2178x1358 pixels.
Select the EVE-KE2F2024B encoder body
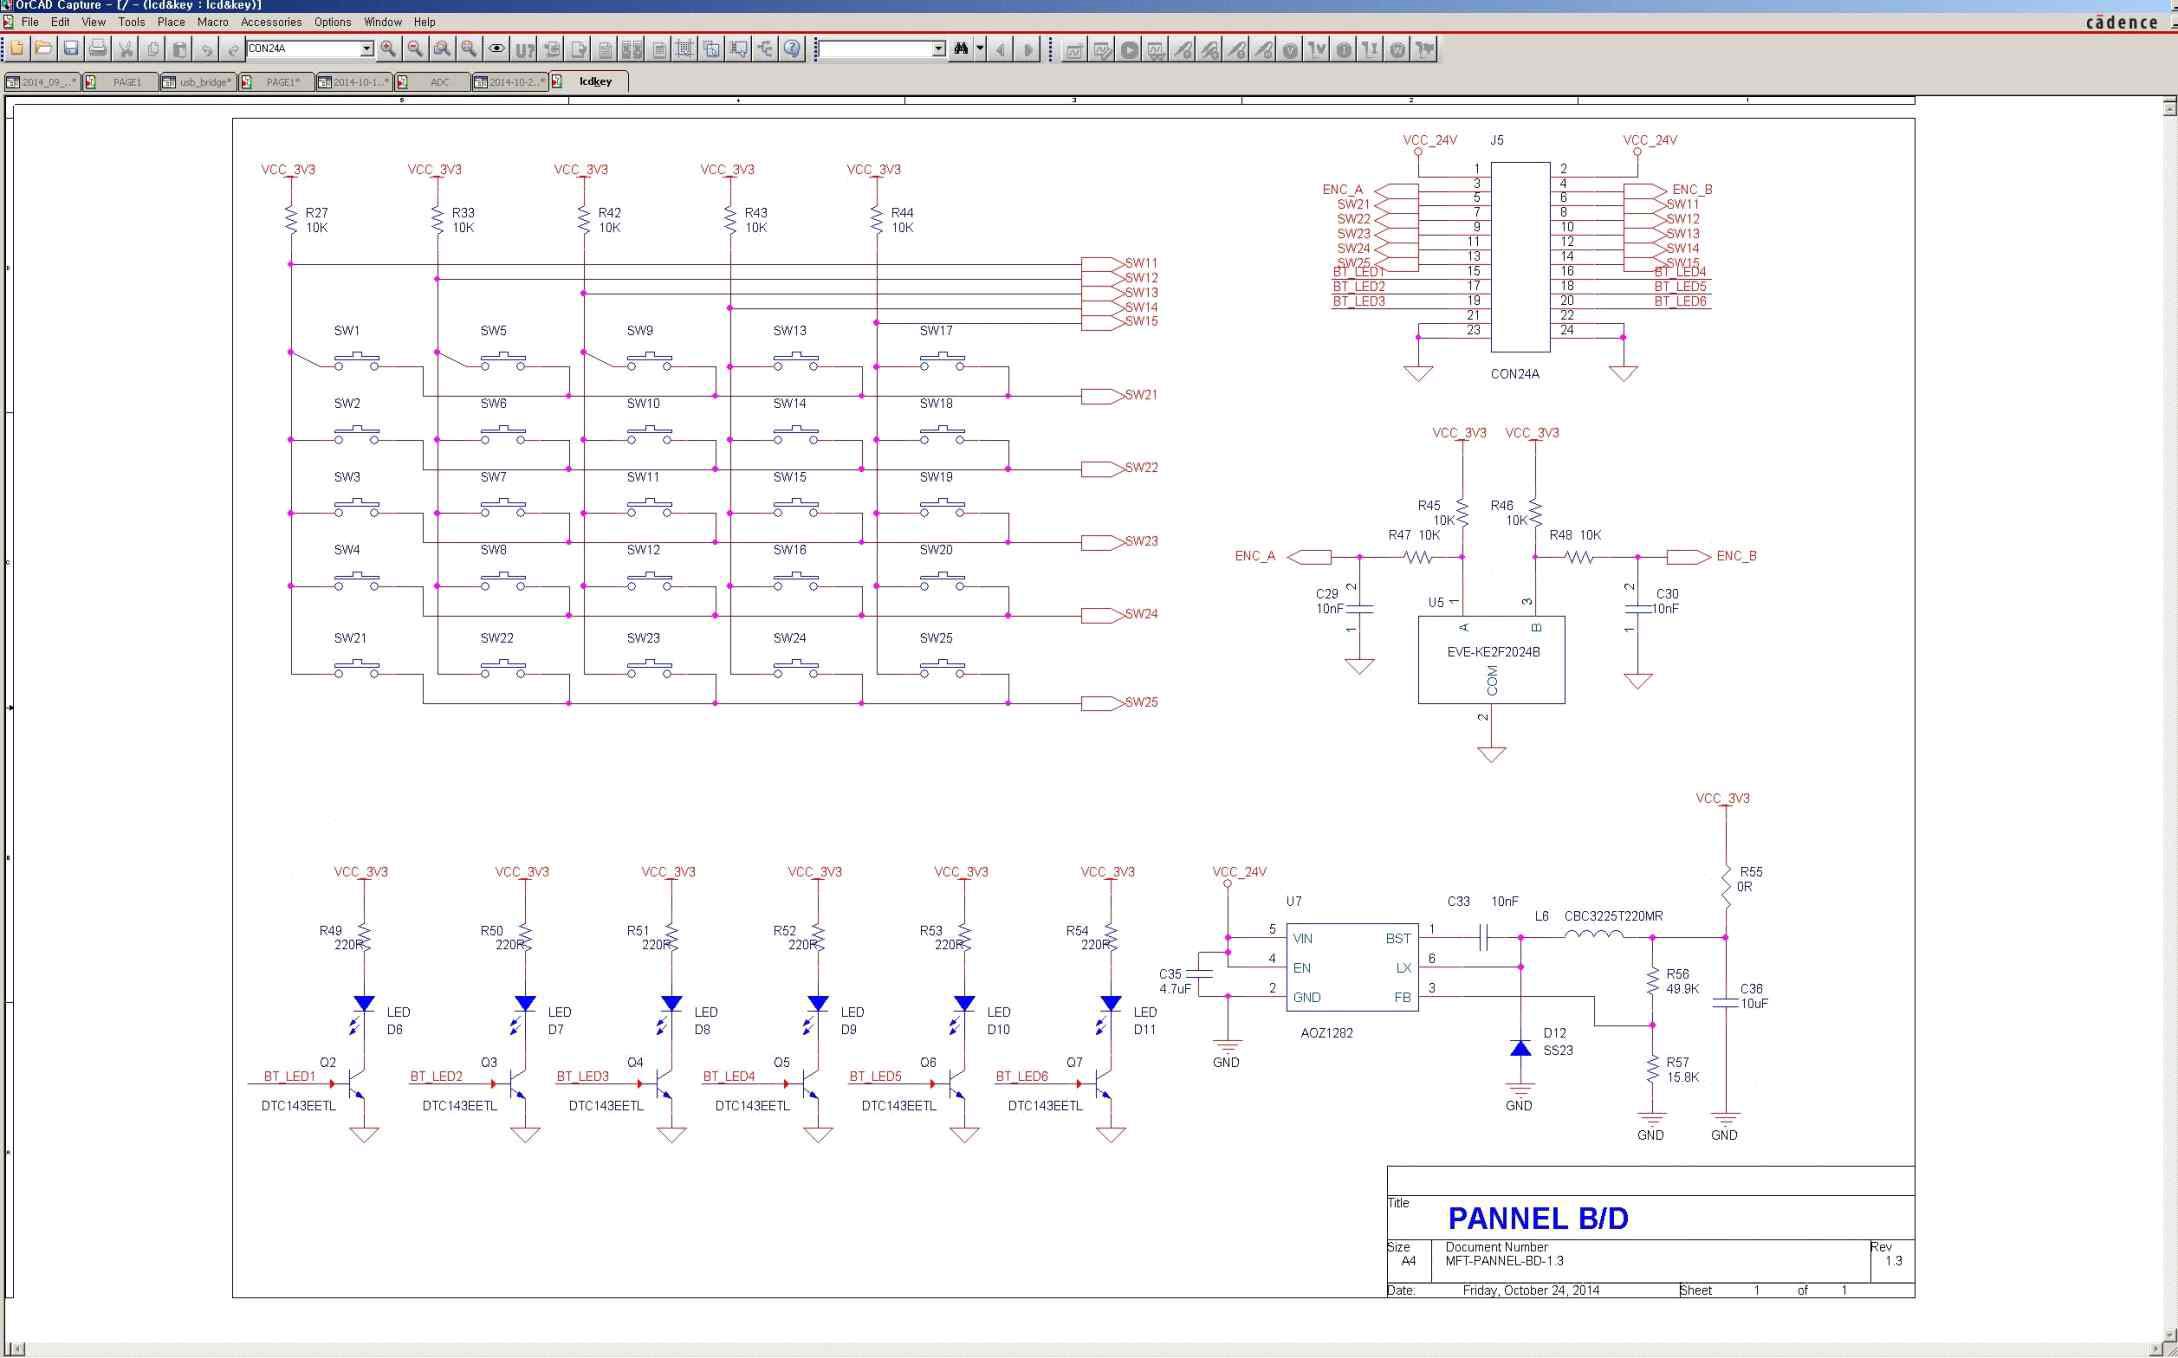click(x=1491, y=660)
